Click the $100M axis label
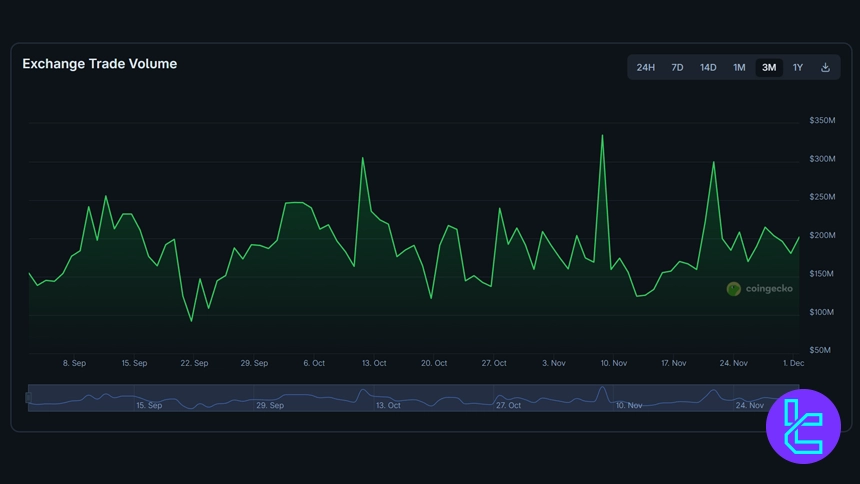This screenshot has height=484, width=860. (x=821, y=312)
